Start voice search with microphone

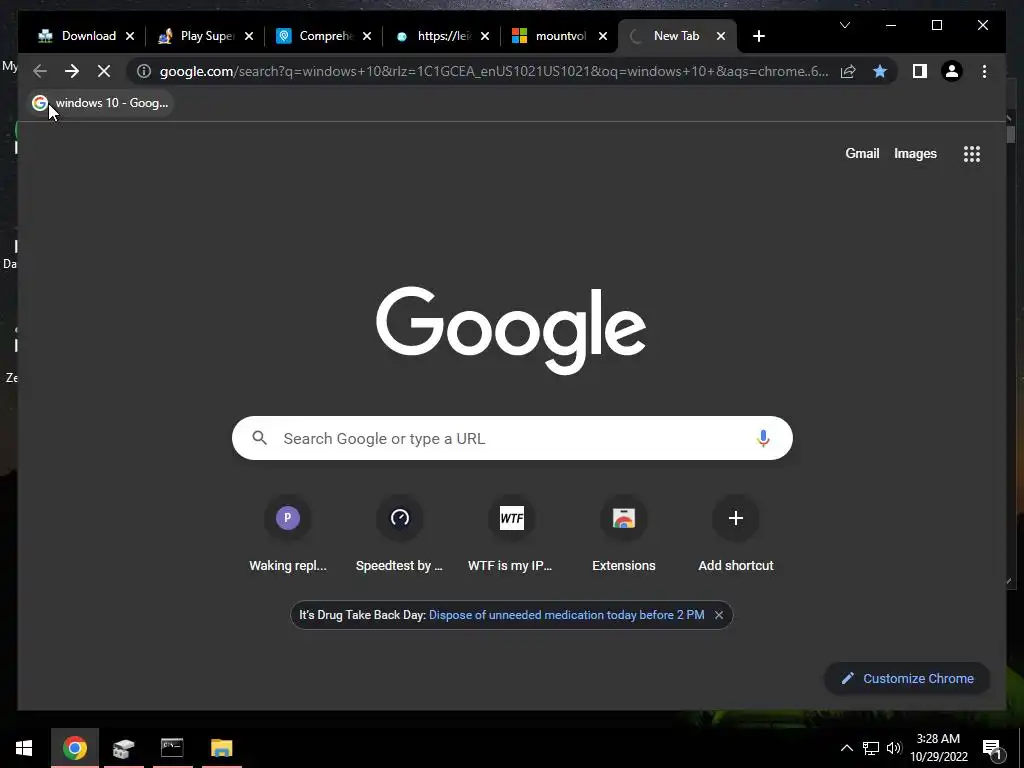tap(763, 438)
